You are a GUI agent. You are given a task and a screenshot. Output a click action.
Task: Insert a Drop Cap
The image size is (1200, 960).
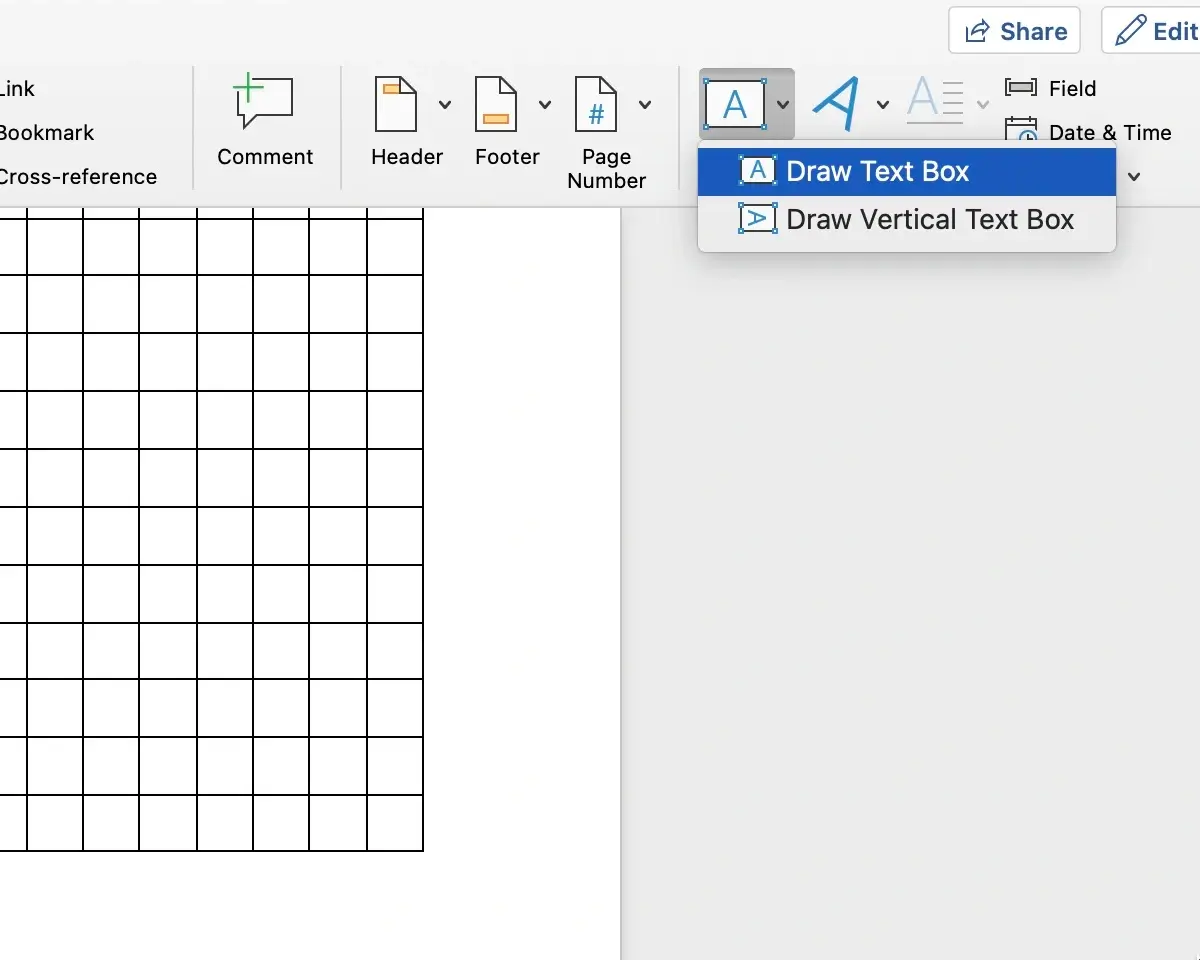933,101
